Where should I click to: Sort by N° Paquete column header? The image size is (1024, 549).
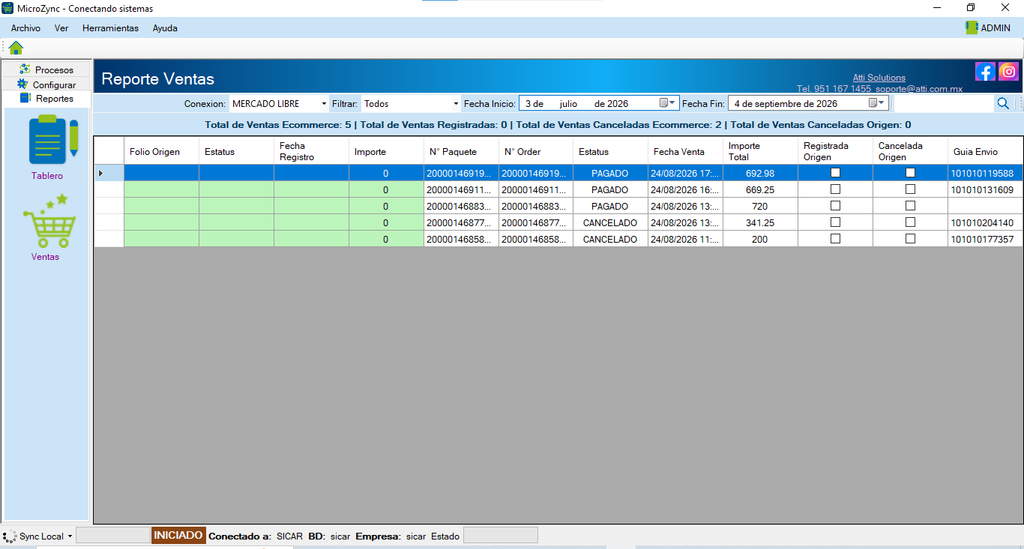click(461, 151)
